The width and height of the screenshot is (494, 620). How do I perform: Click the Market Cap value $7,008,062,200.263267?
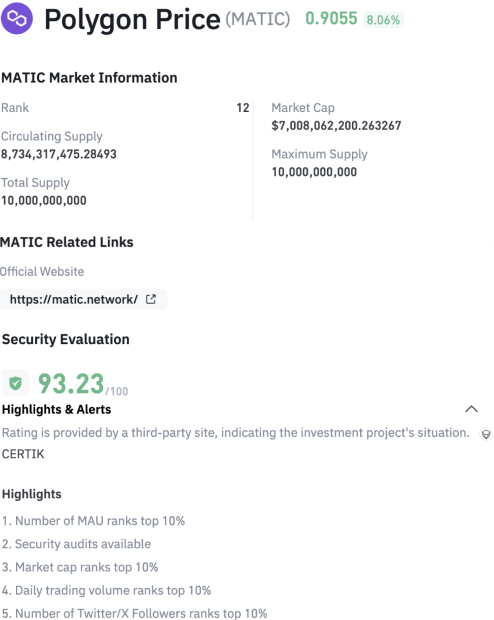click(x=336, y=126)
